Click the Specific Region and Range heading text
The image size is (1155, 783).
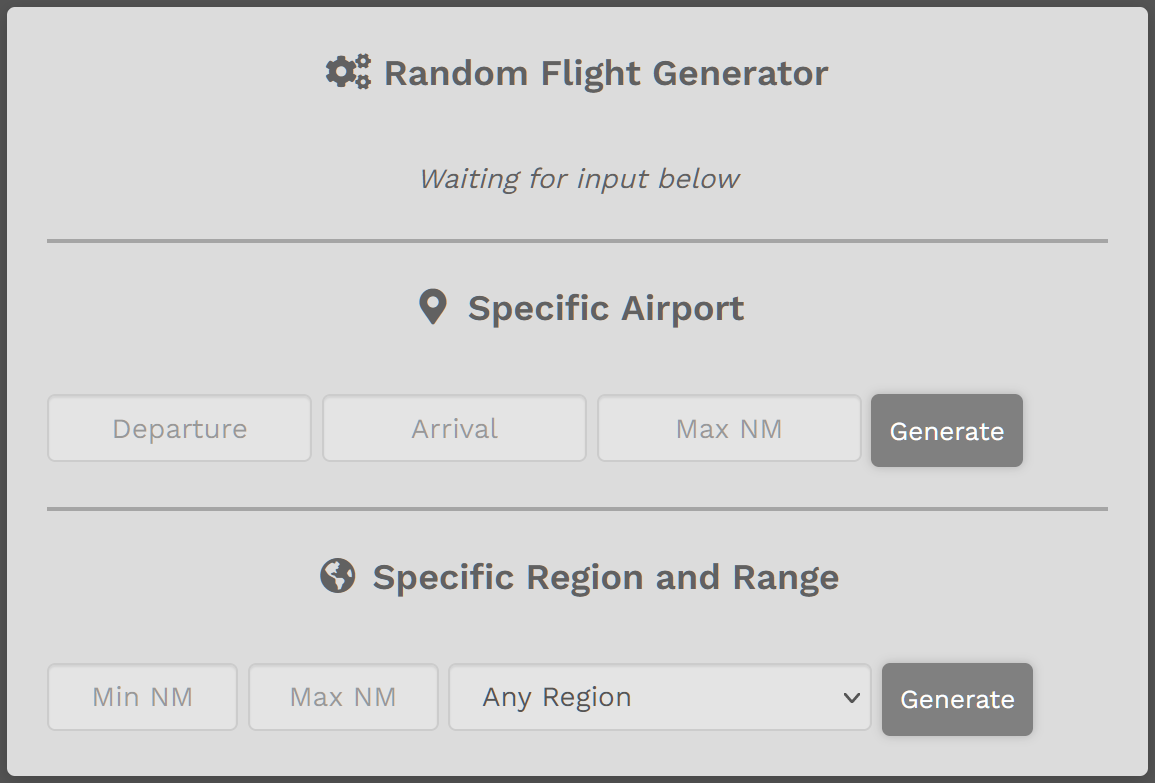(605, 577)
